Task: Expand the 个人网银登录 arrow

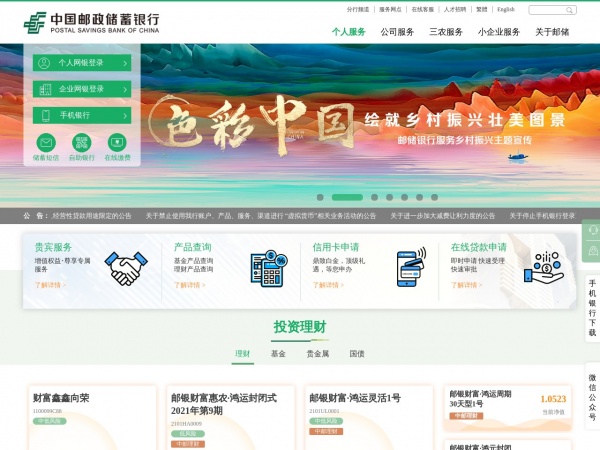Action: pyautogui.click(x=125, y=63)
